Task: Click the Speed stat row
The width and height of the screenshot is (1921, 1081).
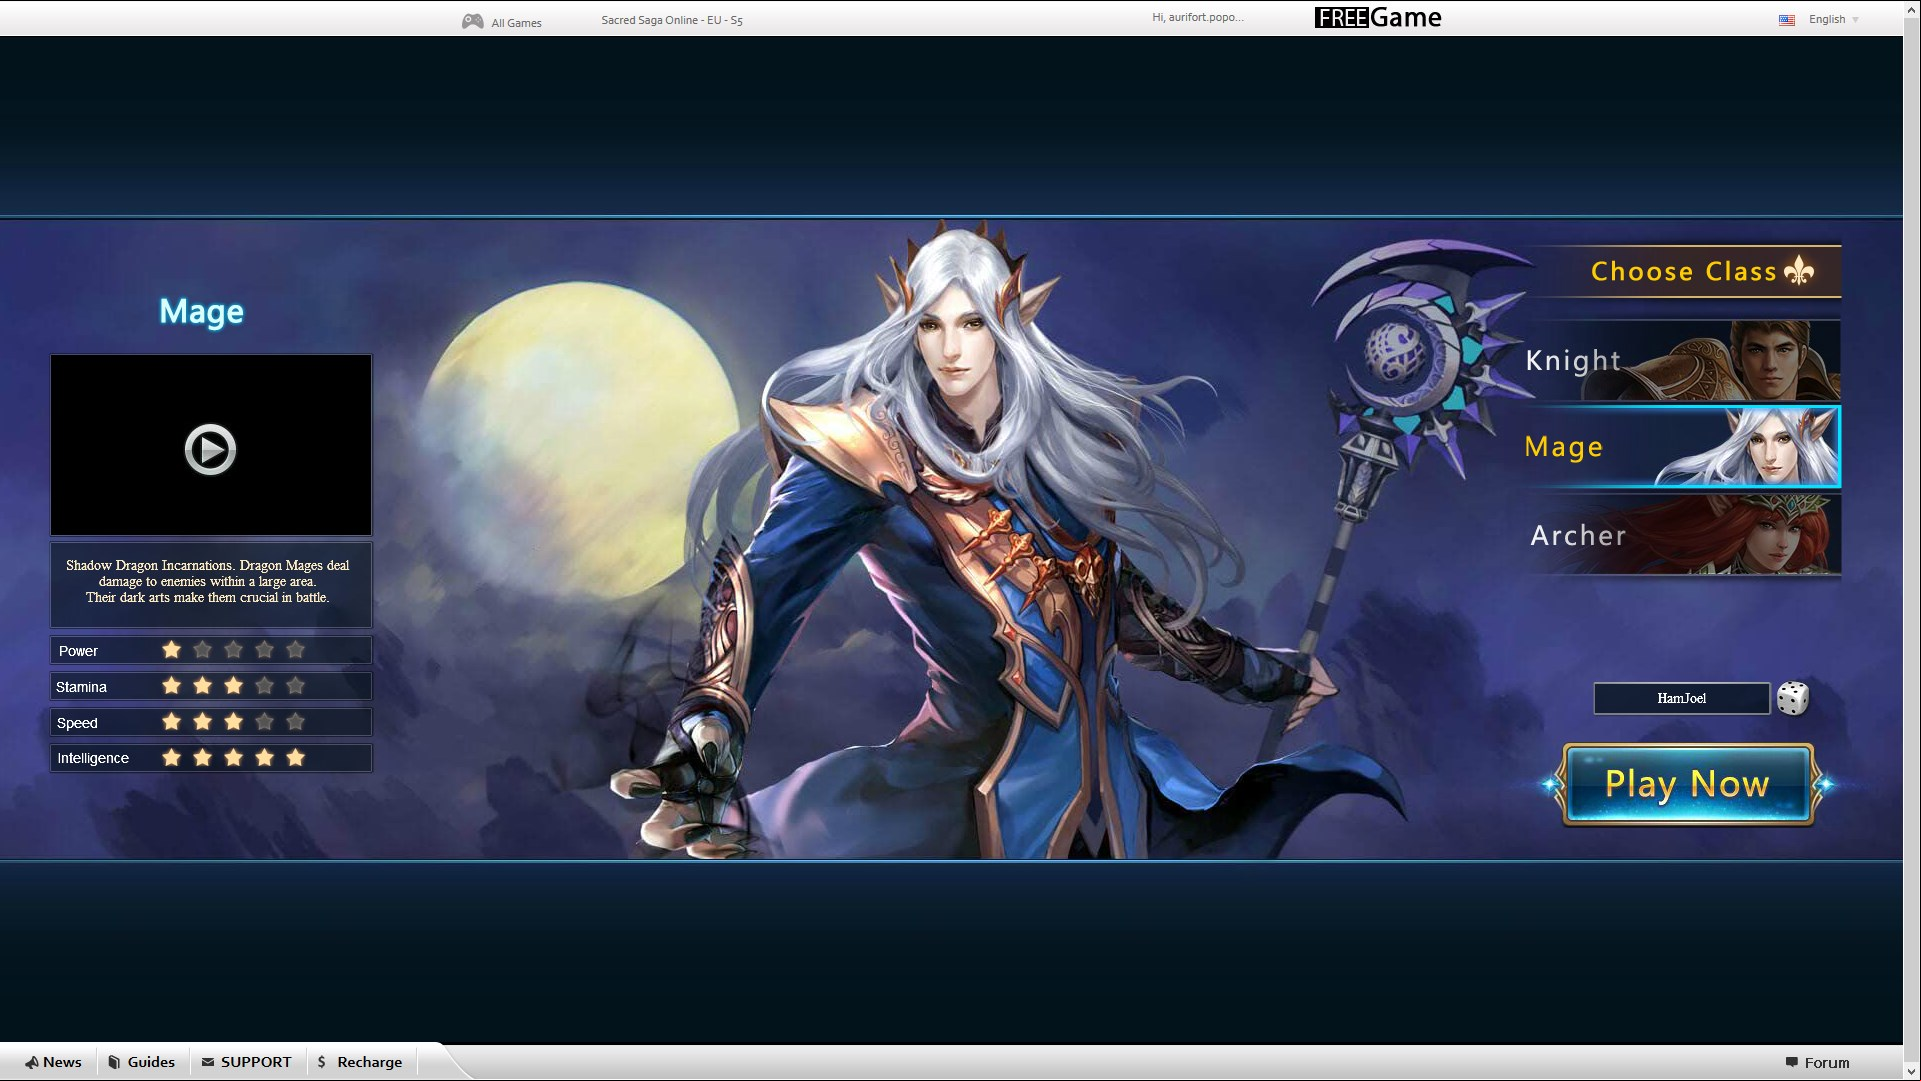Action: coord(211,722)
